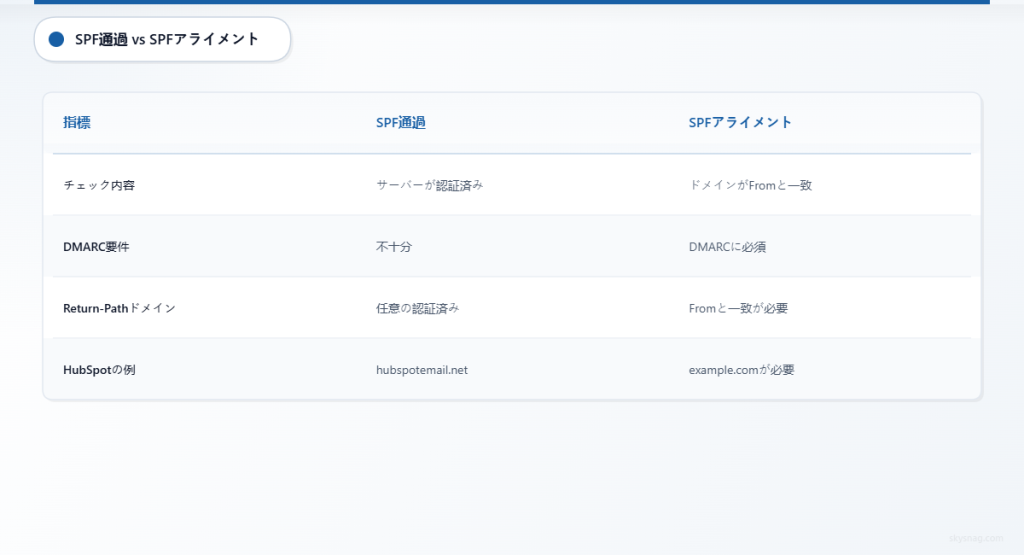This screenshot has width=1024, height=555.
Task: Click the 'HubSpotの例' row label
Action: [99, 370]
